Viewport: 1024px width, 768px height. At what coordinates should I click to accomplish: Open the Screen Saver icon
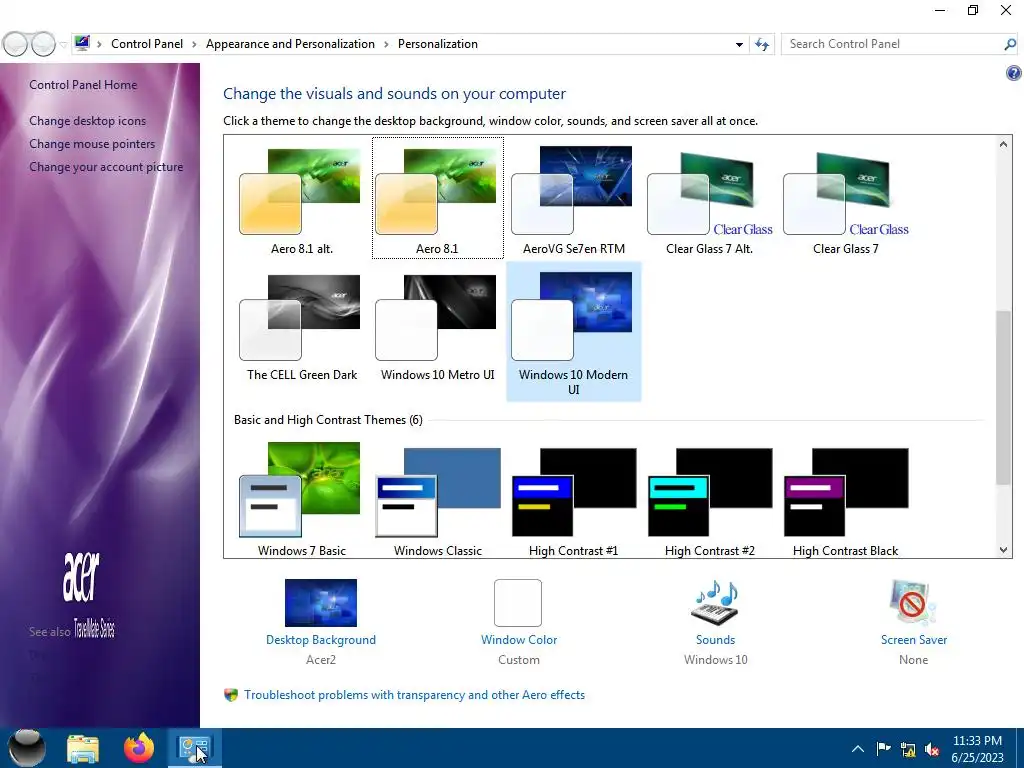[x=913, y=602]
